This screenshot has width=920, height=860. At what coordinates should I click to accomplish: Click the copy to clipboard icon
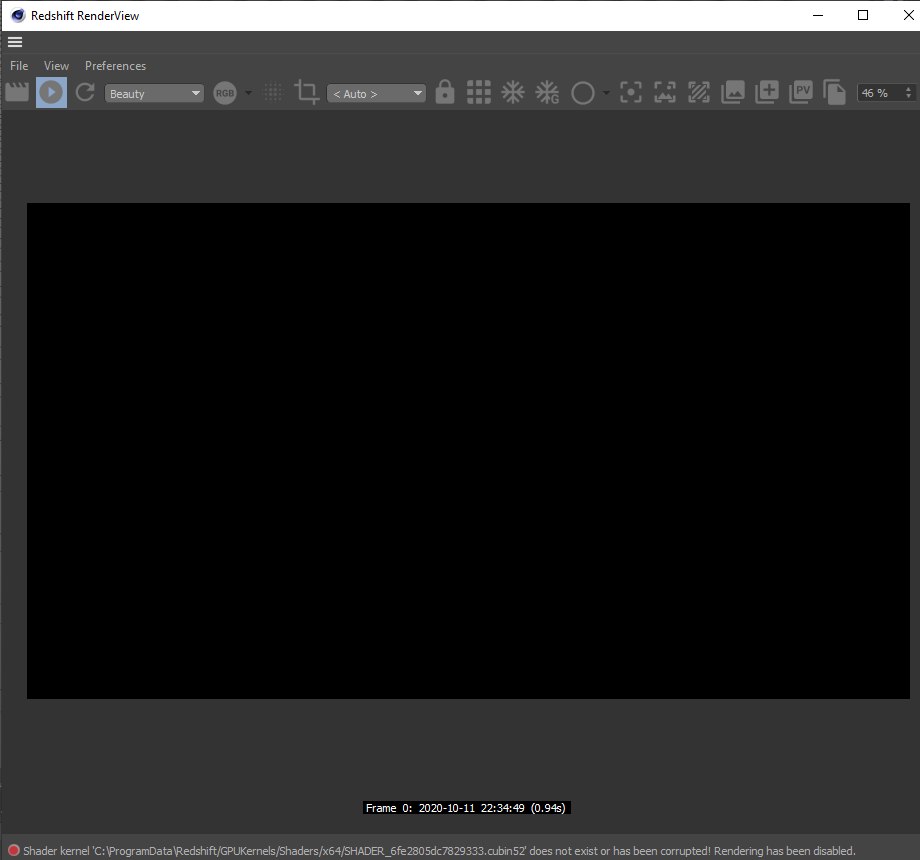834,92
